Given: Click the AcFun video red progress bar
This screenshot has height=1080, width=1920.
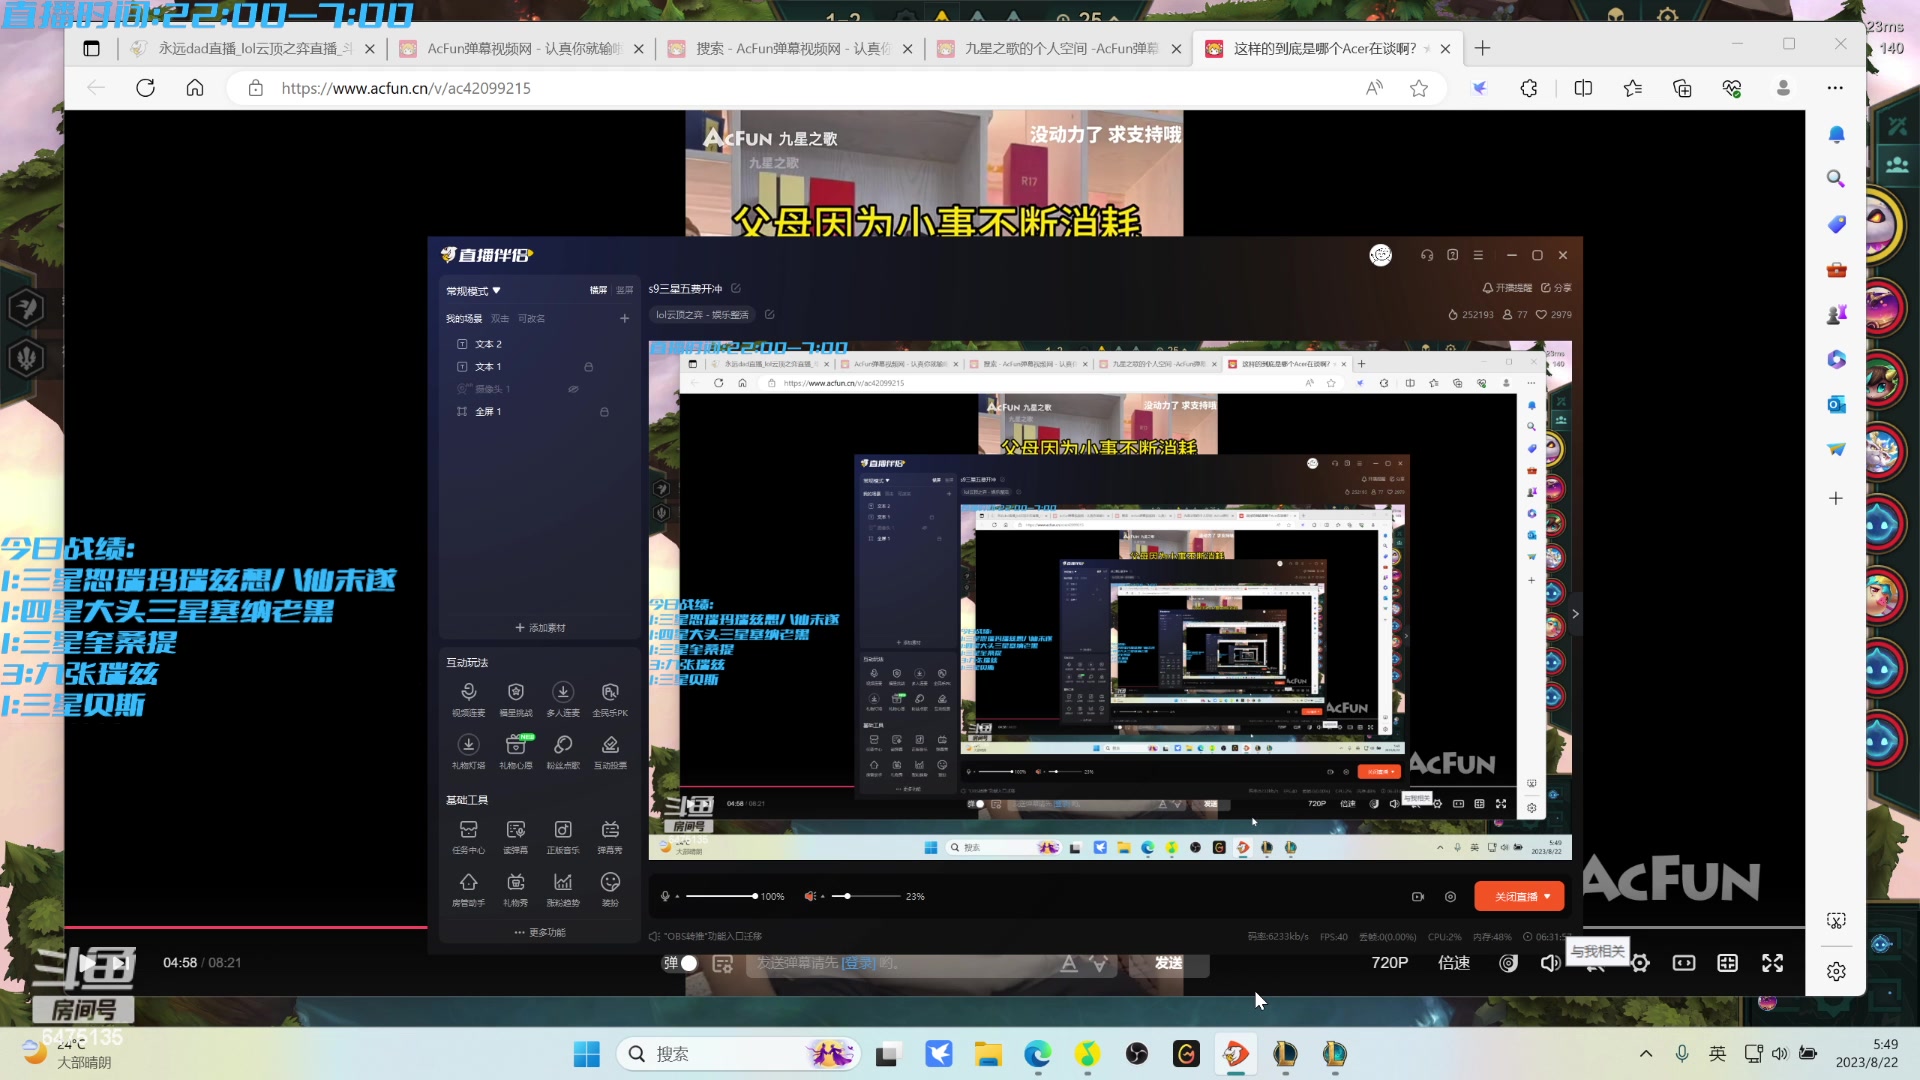Looking at the screenshot, I should [x=245, y=928].
